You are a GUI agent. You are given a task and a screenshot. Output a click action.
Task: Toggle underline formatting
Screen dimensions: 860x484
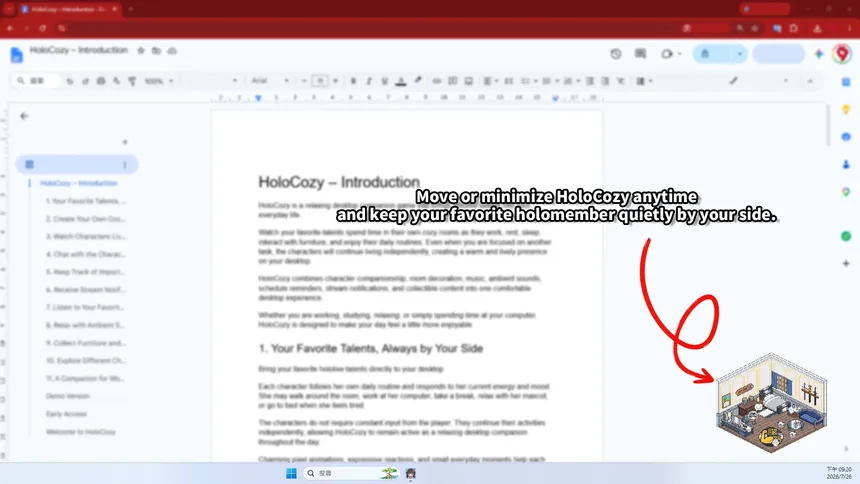(x=384, y=81)
